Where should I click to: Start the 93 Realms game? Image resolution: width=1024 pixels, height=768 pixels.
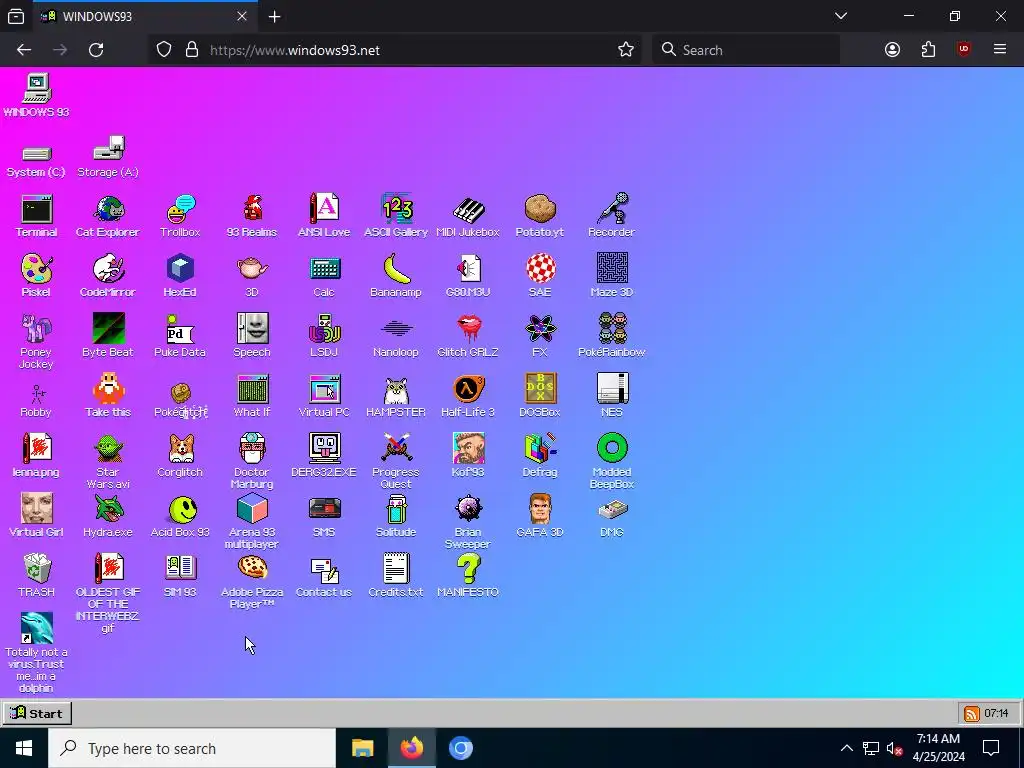(x=252, y=216)
